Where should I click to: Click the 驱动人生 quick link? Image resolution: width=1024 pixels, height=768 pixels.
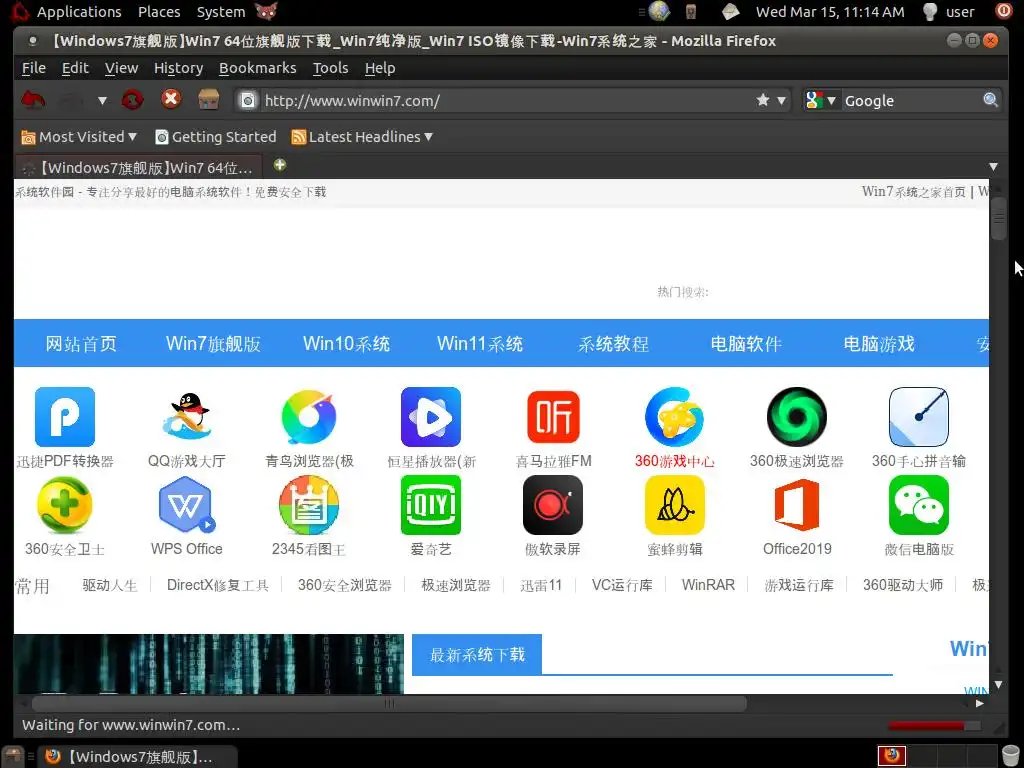110,585
